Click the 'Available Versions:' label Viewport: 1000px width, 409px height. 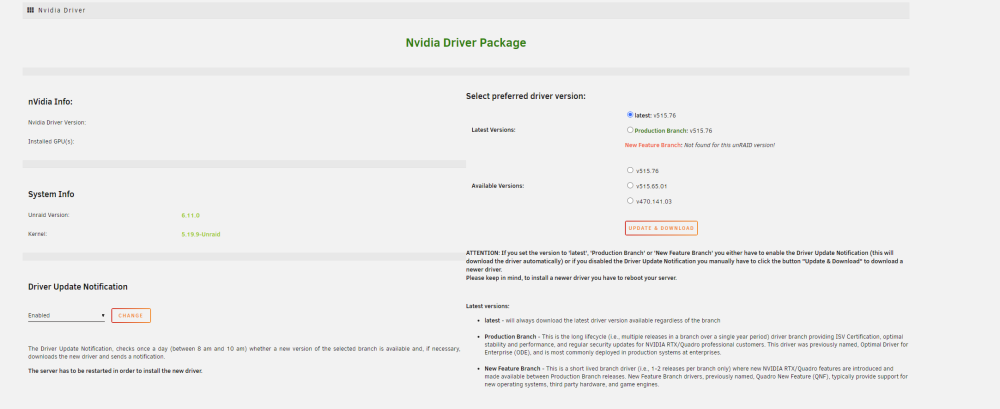click(x=497, y=186)
